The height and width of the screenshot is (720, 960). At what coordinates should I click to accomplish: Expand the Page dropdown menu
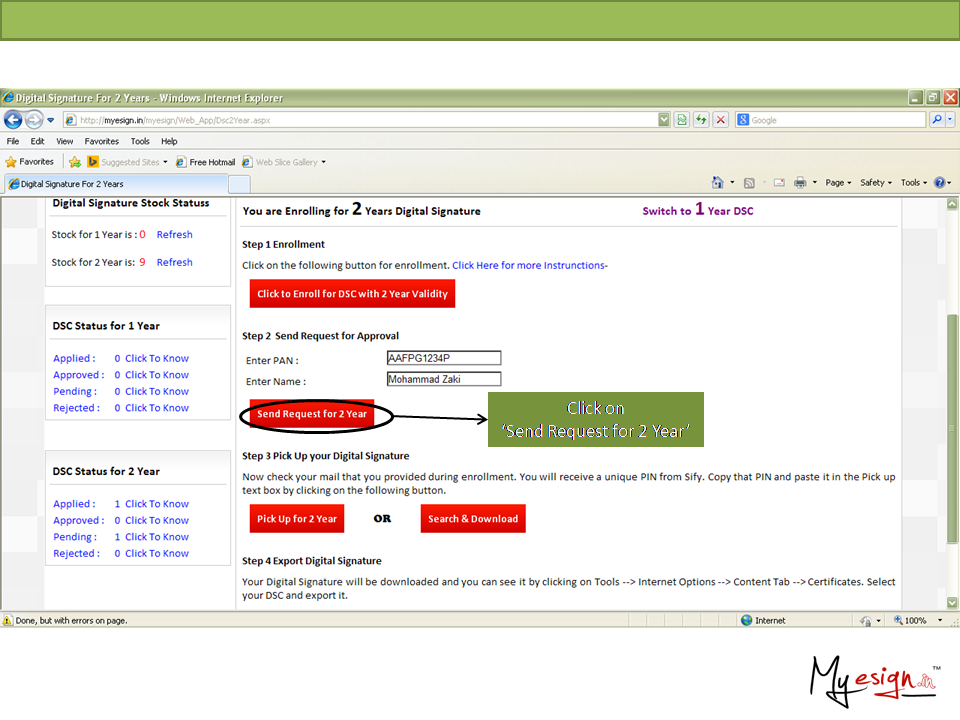pos(838,183)
